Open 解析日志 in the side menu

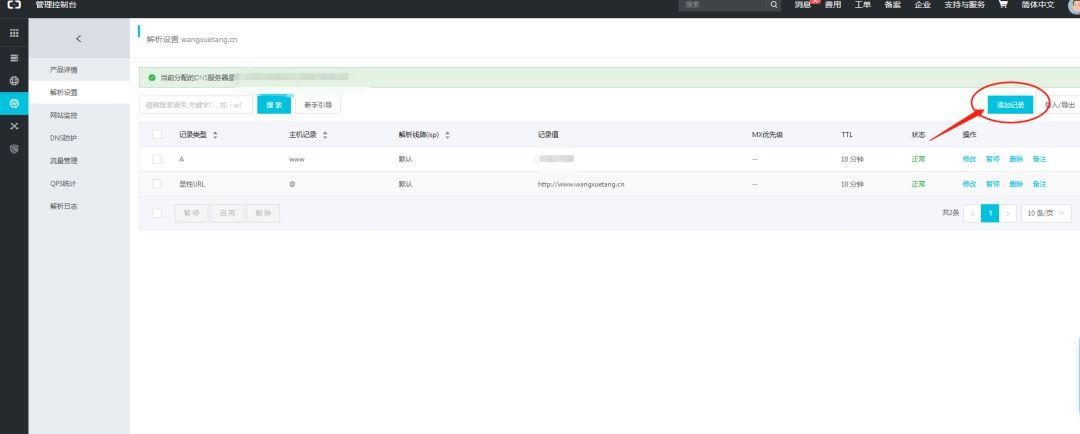point(63,207)
